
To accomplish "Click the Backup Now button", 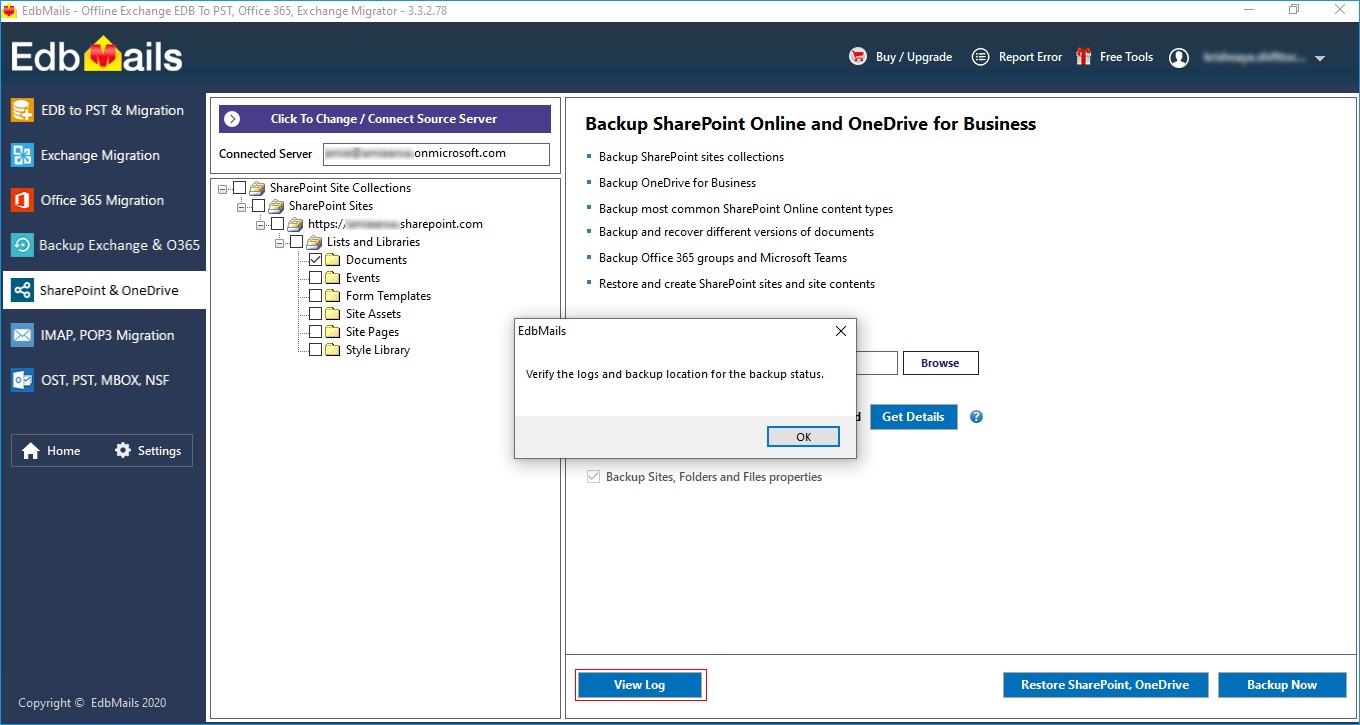I will point(1282,685).
